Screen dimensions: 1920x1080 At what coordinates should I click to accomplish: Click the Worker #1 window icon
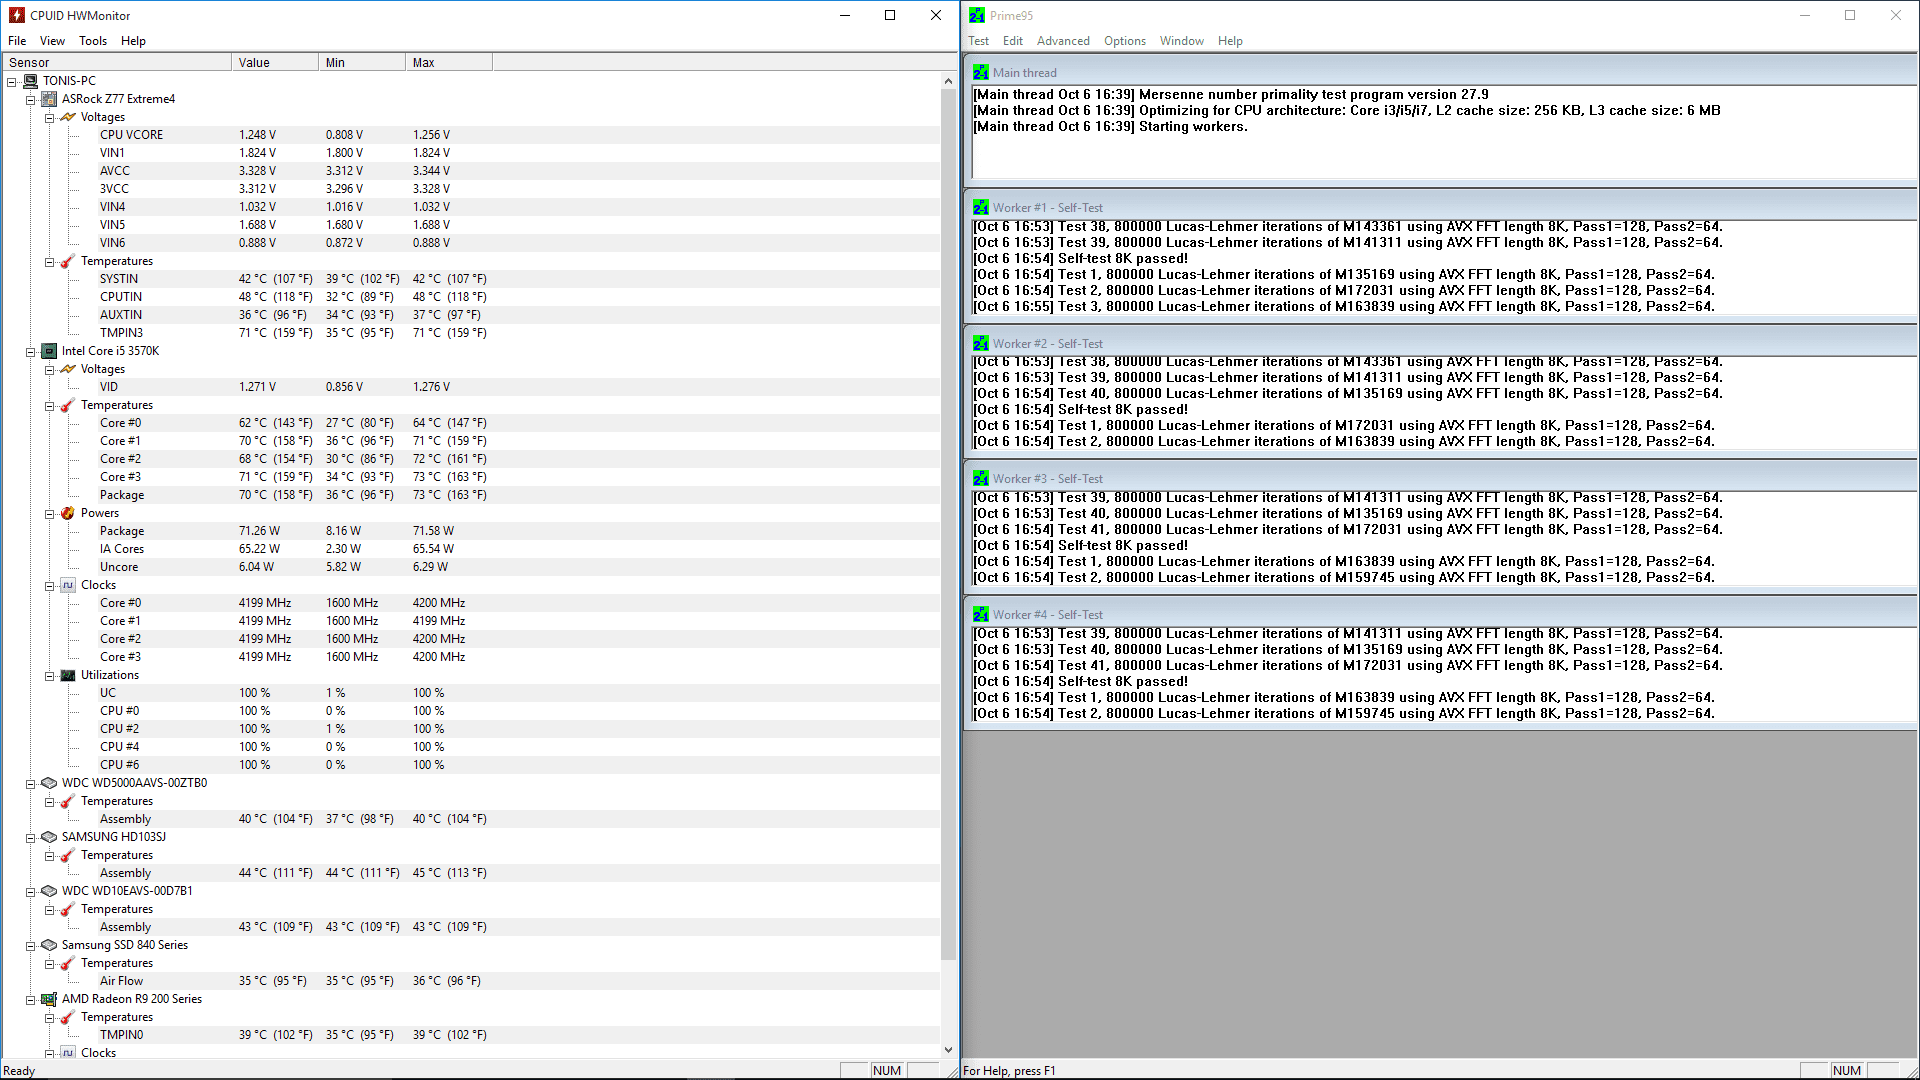(x=981, y=208)
